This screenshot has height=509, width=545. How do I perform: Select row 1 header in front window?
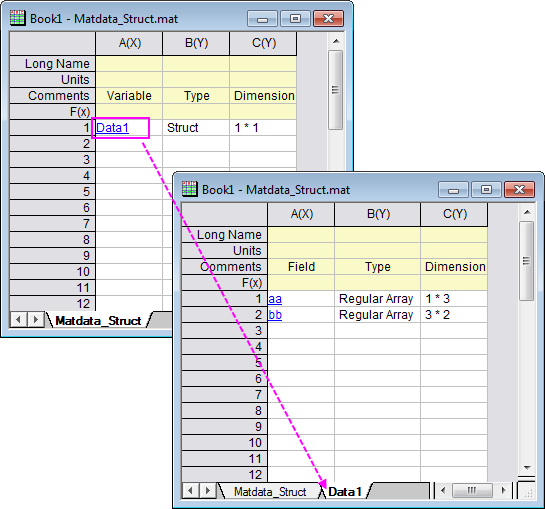(x=225, y=299)
